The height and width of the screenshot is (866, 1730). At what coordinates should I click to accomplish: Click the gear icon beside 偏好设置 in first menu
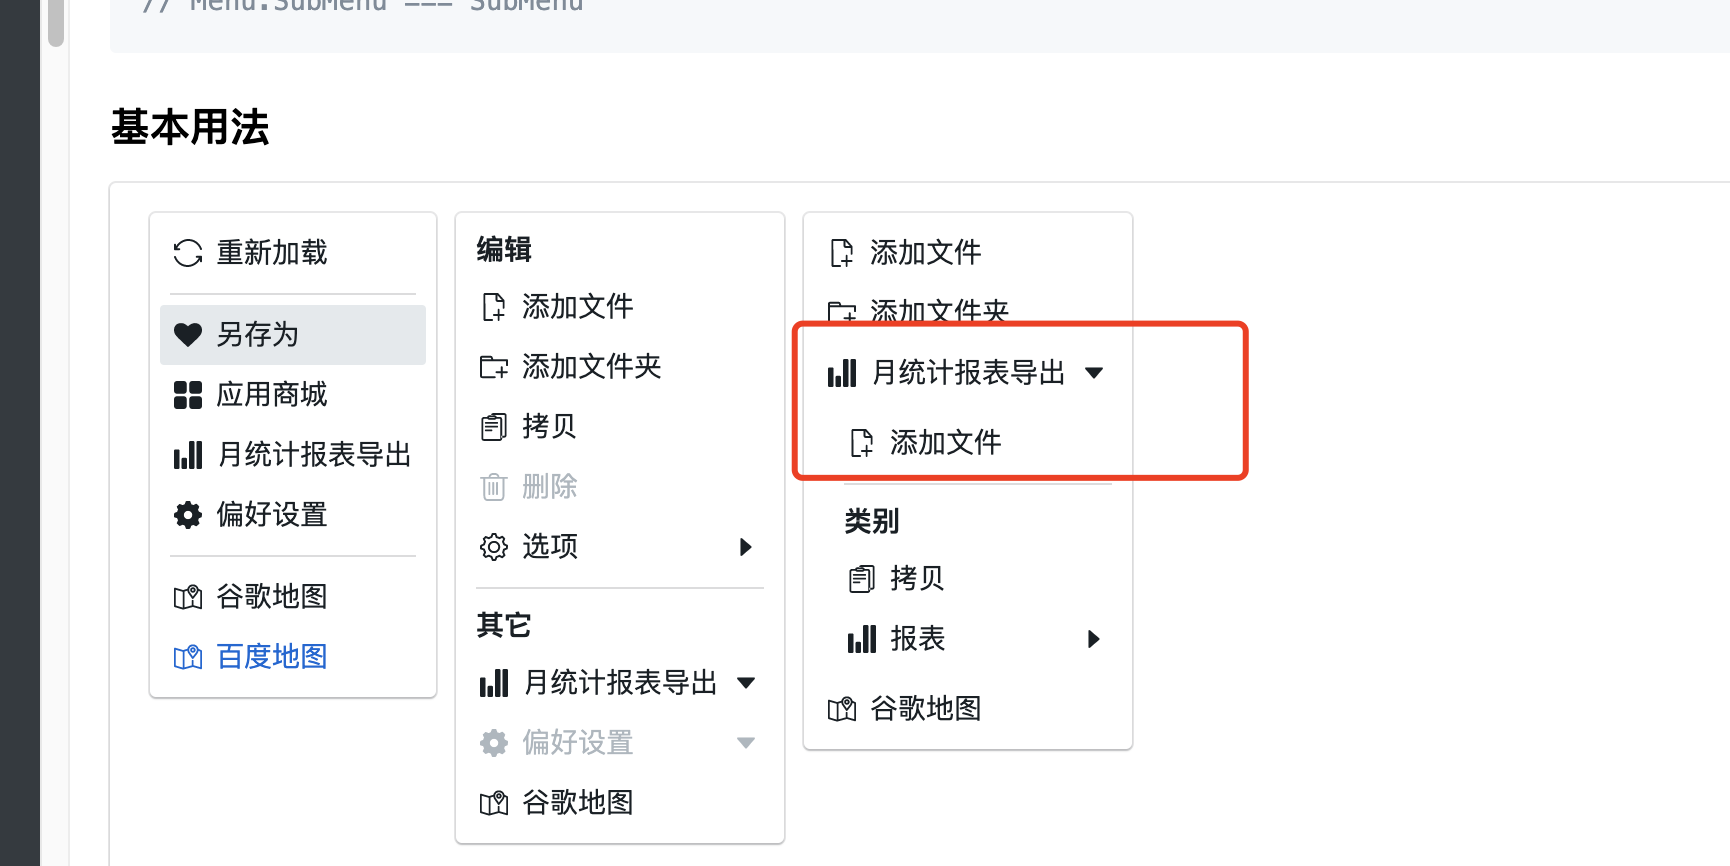[188, 515]
